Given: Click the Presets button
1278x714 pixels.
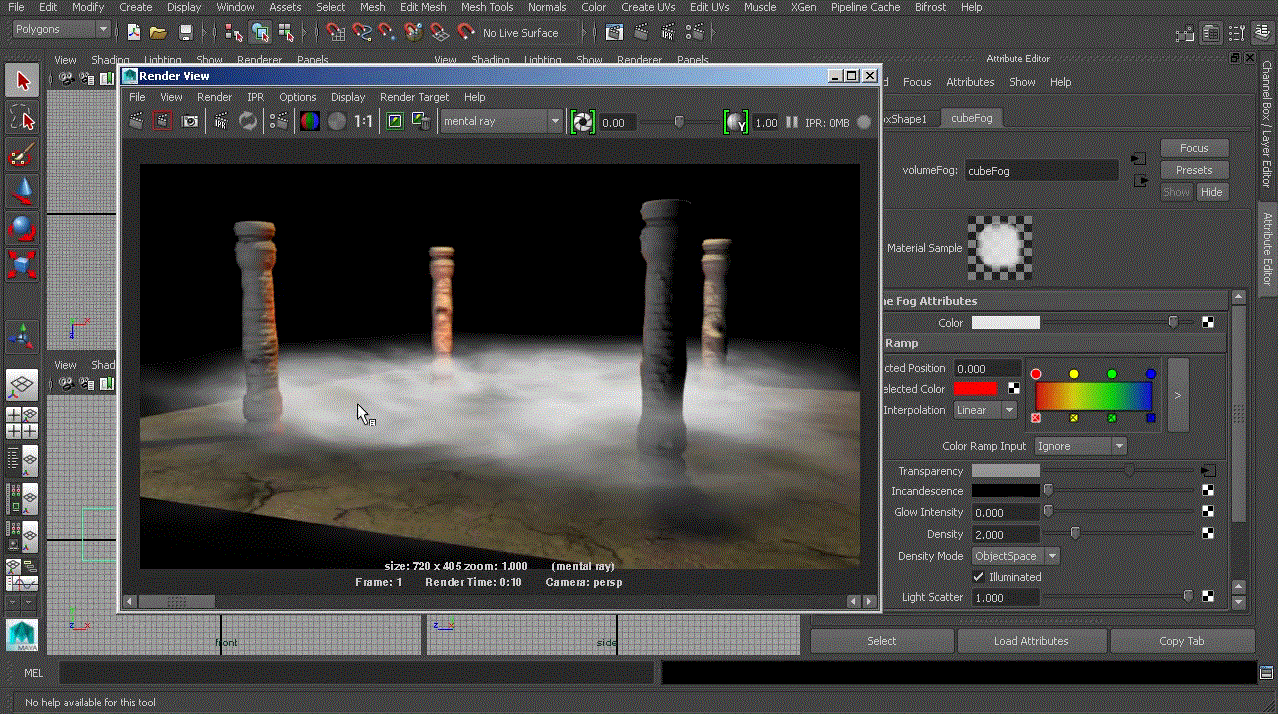Looking at the screenshot, I should pyautogui.click(x=1194, y=170).
